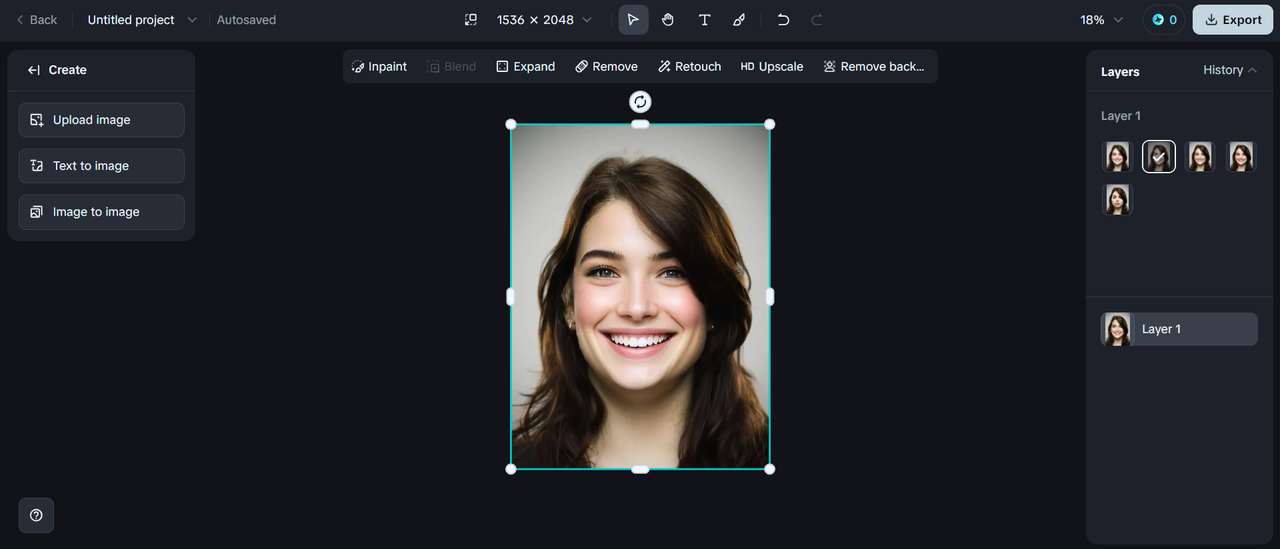This screenshot has height=549, width=1280.
Task: Open the Untitled project name dropdown
Action: pyautogui.click(x=142, y=20)
